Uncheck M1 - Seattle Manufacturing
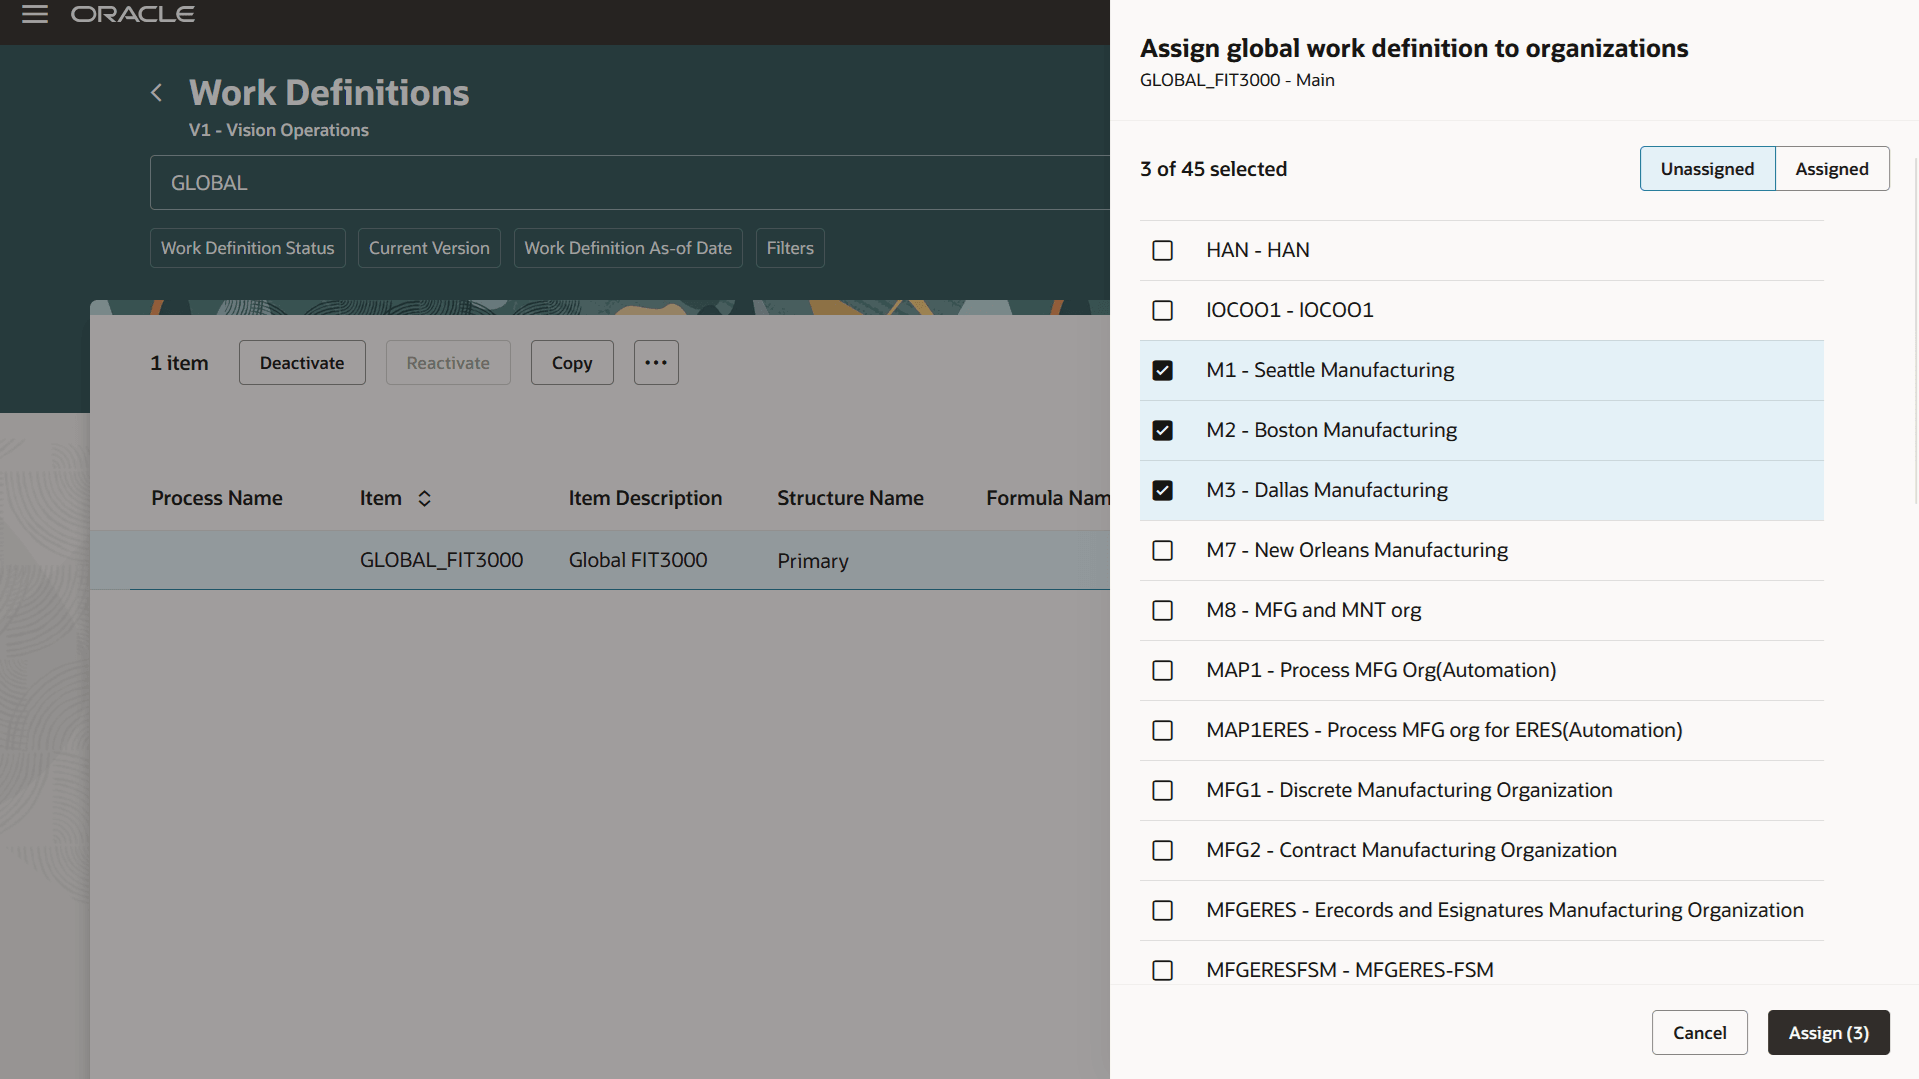 pos(1162,370)
